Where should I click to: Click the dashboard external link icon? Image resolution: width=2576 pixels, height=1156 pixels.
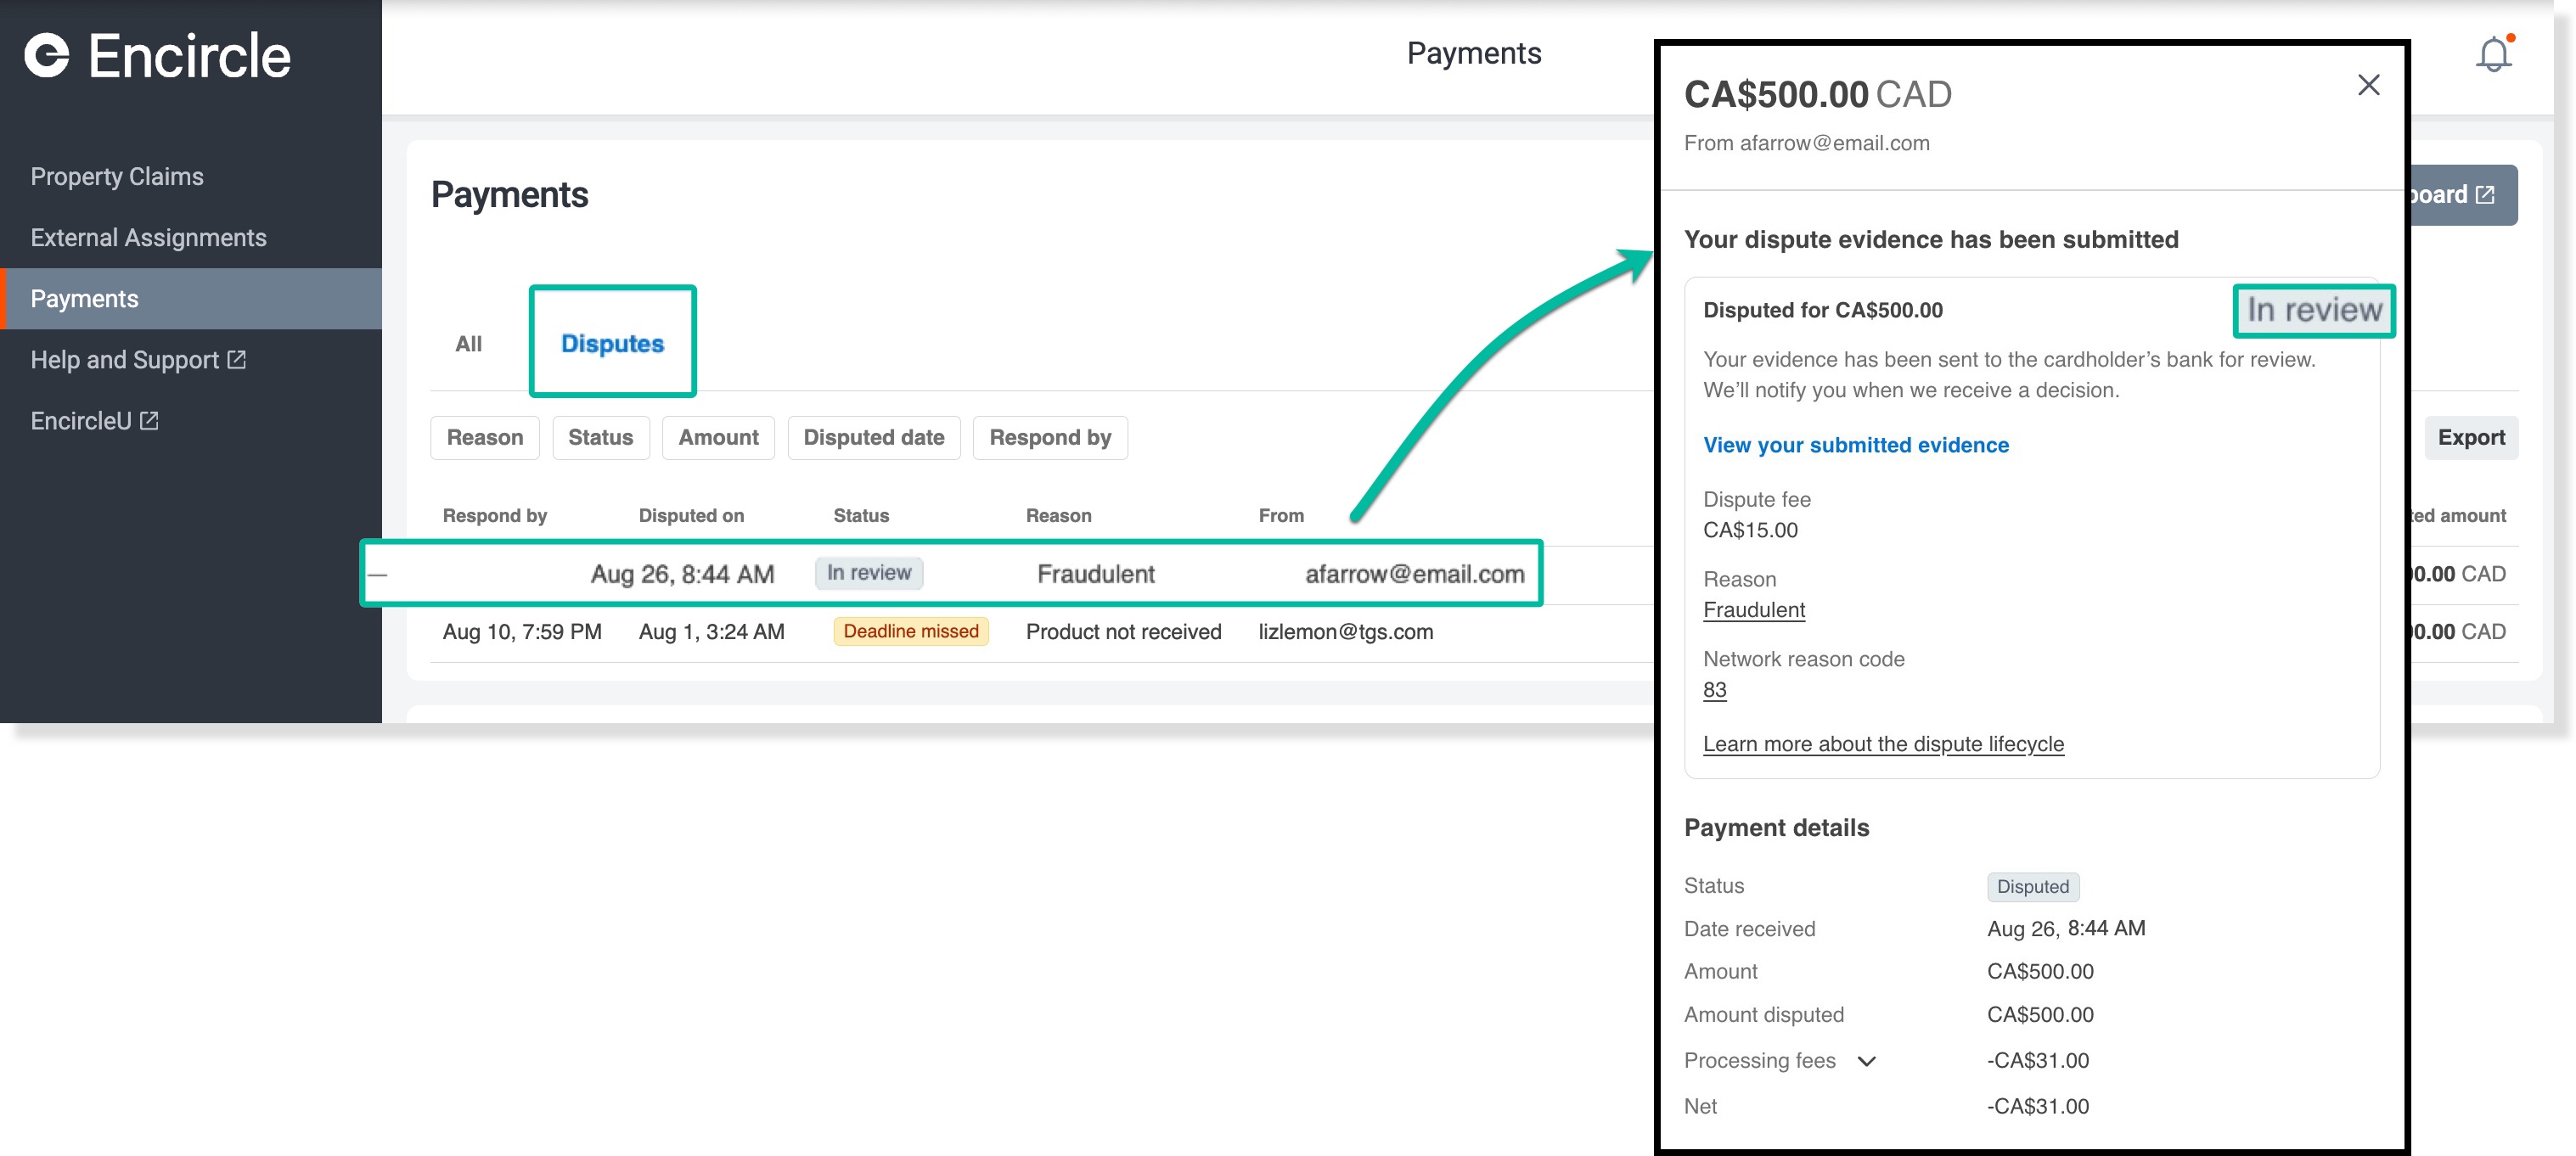tap(2484, 195)
